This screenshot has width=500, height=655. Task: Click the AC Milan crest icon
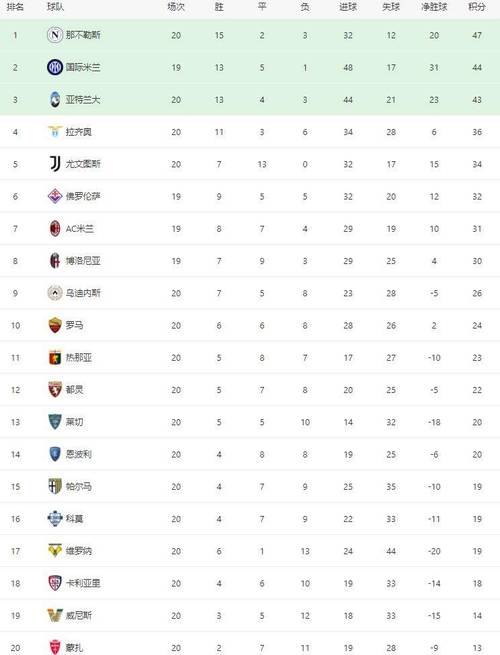55,228
